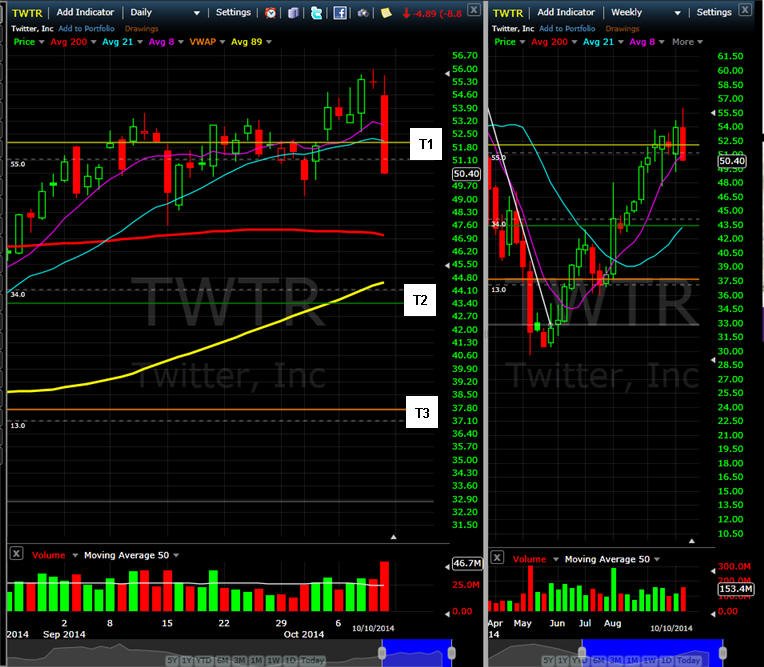Open Add Indicator on the daily chart
764x667 pixels.
pos(85,12)
